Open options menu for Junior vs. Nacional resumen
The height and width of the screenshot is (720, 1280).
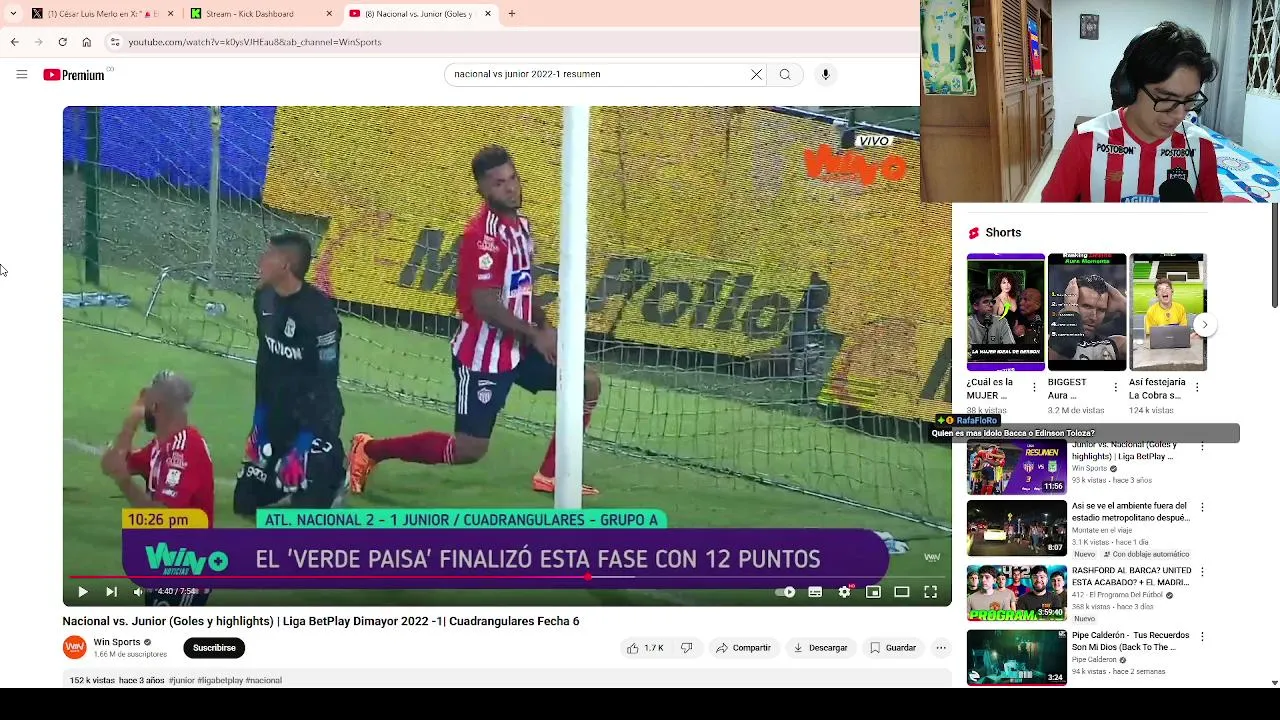(x=1202, y=448)
